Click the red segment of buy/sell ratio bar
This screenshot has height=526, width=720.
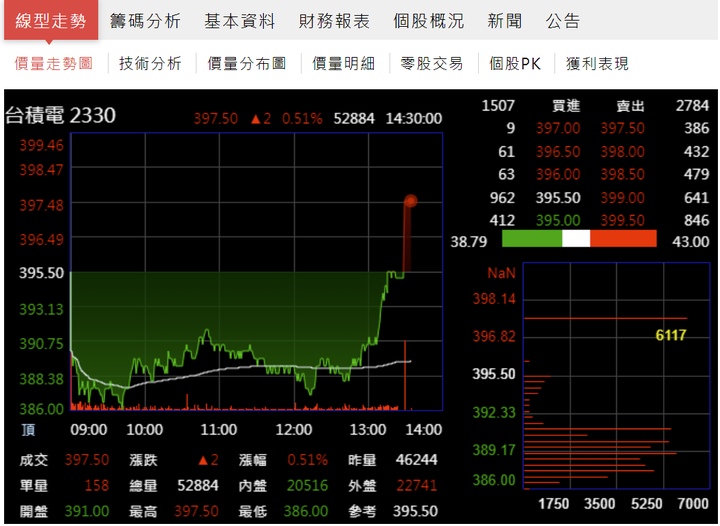pos(623,239)
